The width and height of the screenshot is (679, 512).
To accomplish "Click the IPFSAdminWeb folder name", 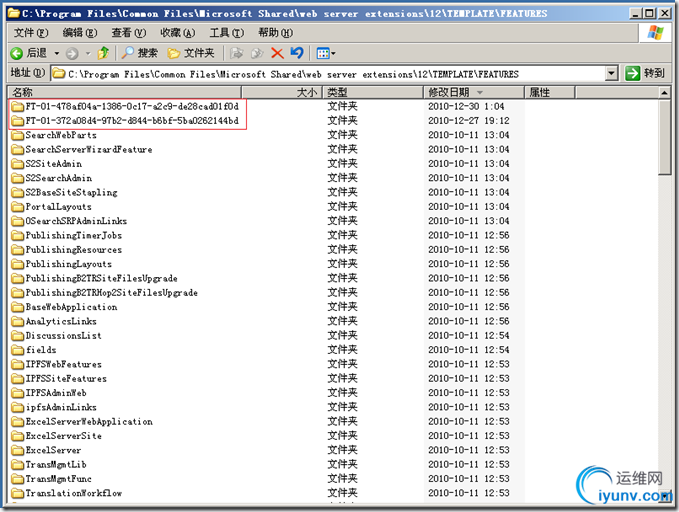I will pos(56,392).
